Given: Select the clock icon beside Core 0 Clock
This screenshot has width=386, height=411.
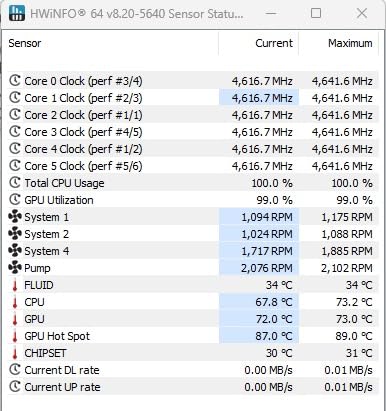Looking at the screenshot, I should (15, 81).
